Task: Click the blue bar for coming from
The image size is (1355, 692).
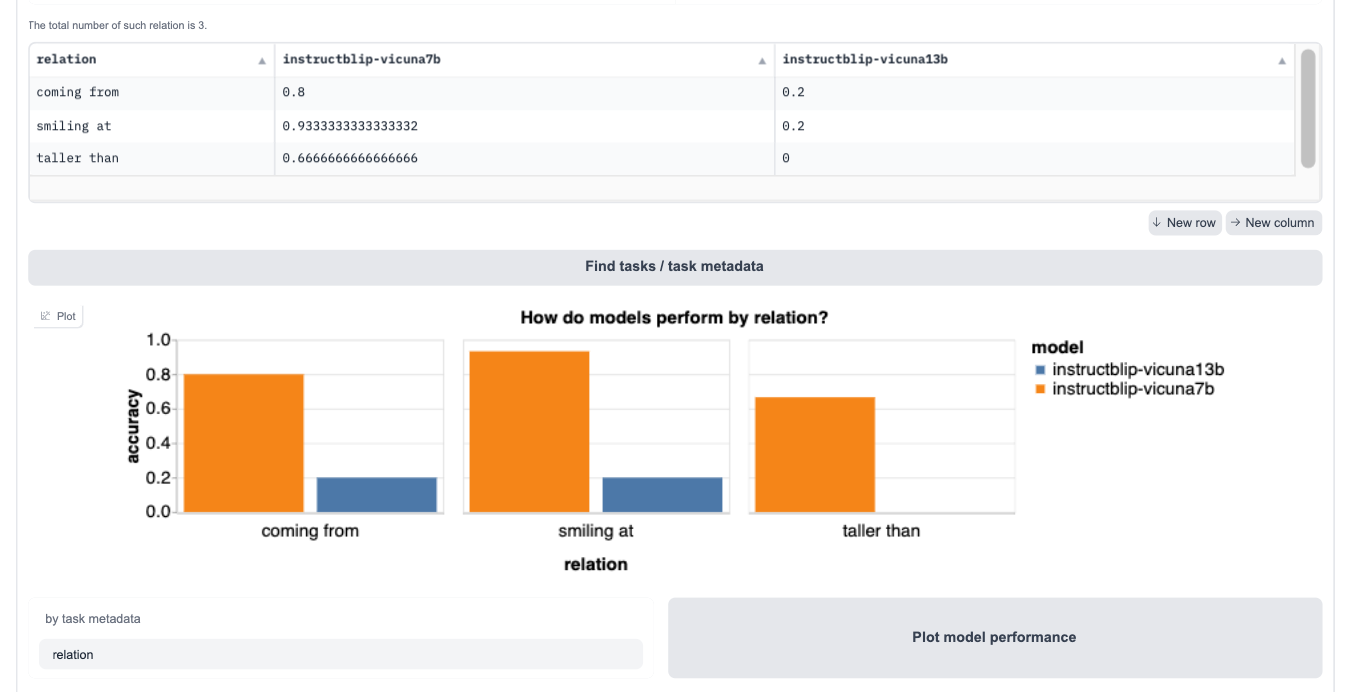Action: (377, 495)
